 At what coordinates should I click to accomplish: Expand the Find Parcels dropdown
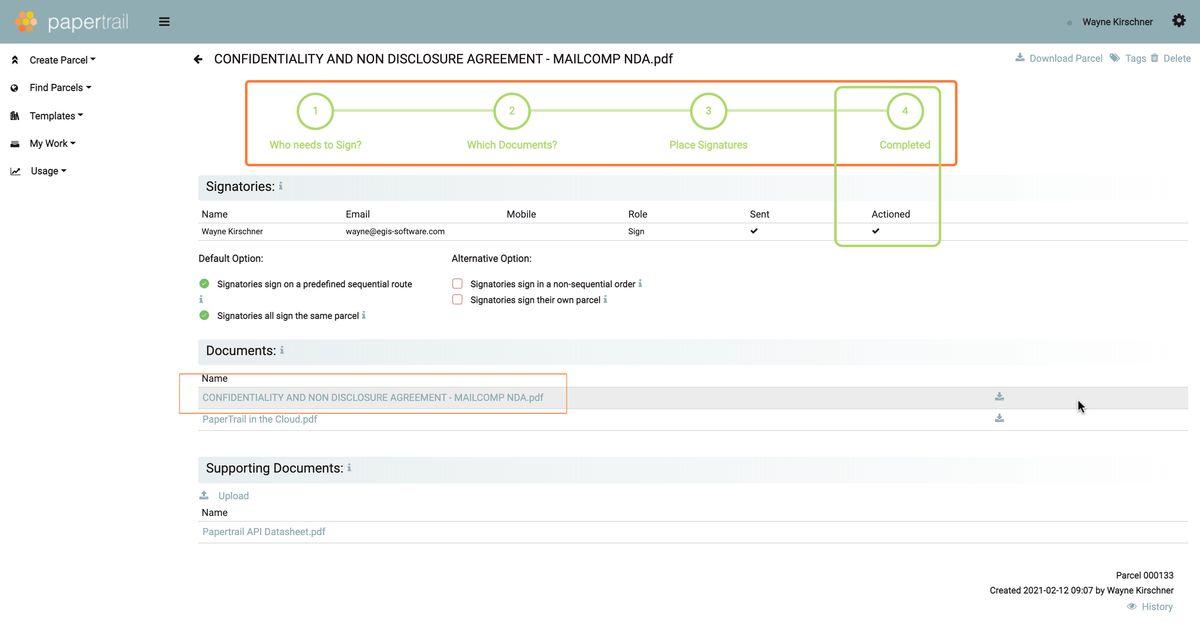60,88
